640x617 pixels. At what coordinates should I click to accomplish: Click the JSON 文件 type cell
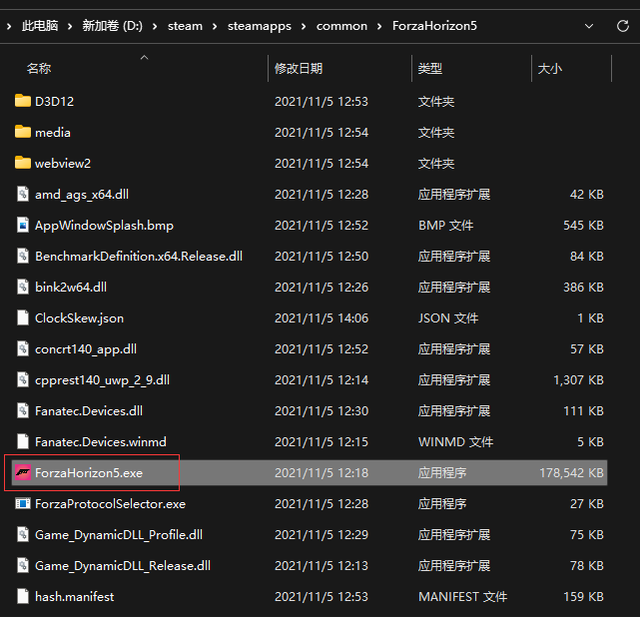(448, 318)
